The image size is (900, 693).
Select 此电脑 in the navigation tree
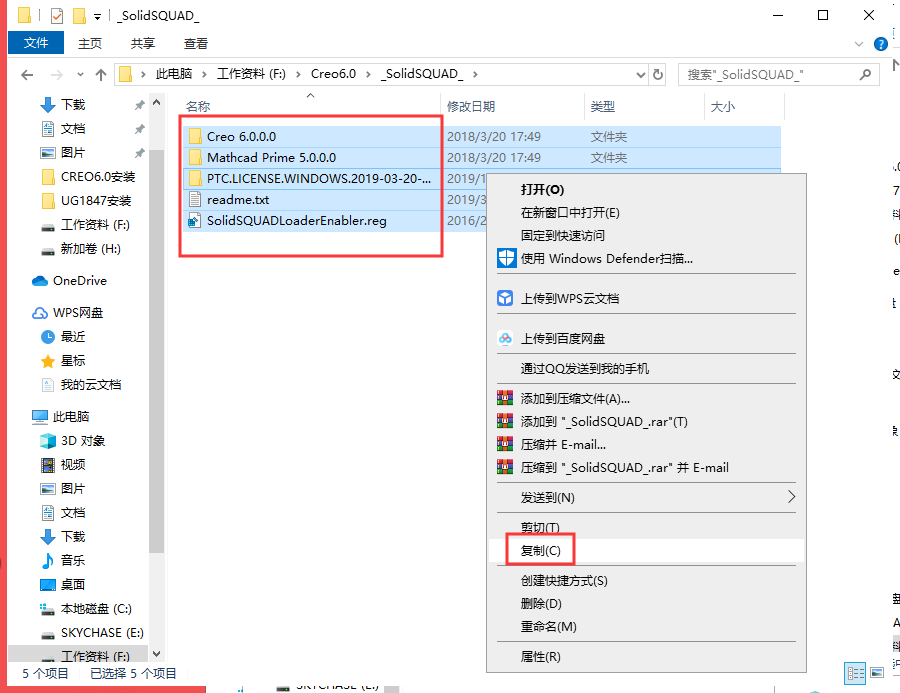pos(71,417)
